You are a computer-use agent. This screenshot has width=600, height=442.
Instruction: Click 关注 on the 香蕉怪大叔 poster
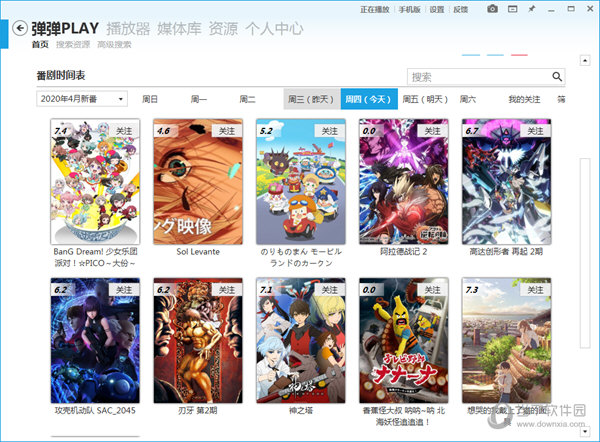point(433,290)
